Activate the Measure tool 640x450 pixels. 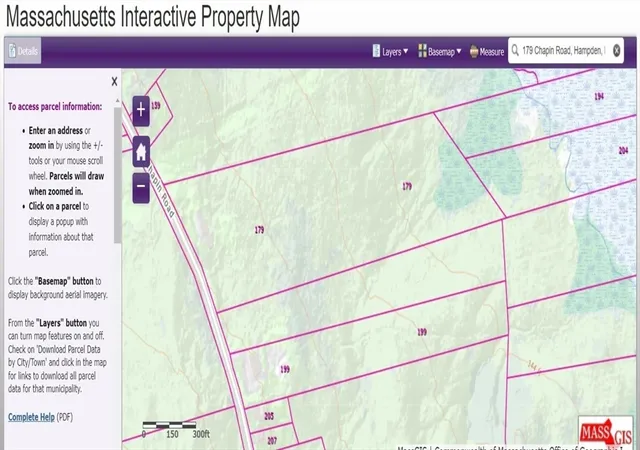click(x=487, y=51)
